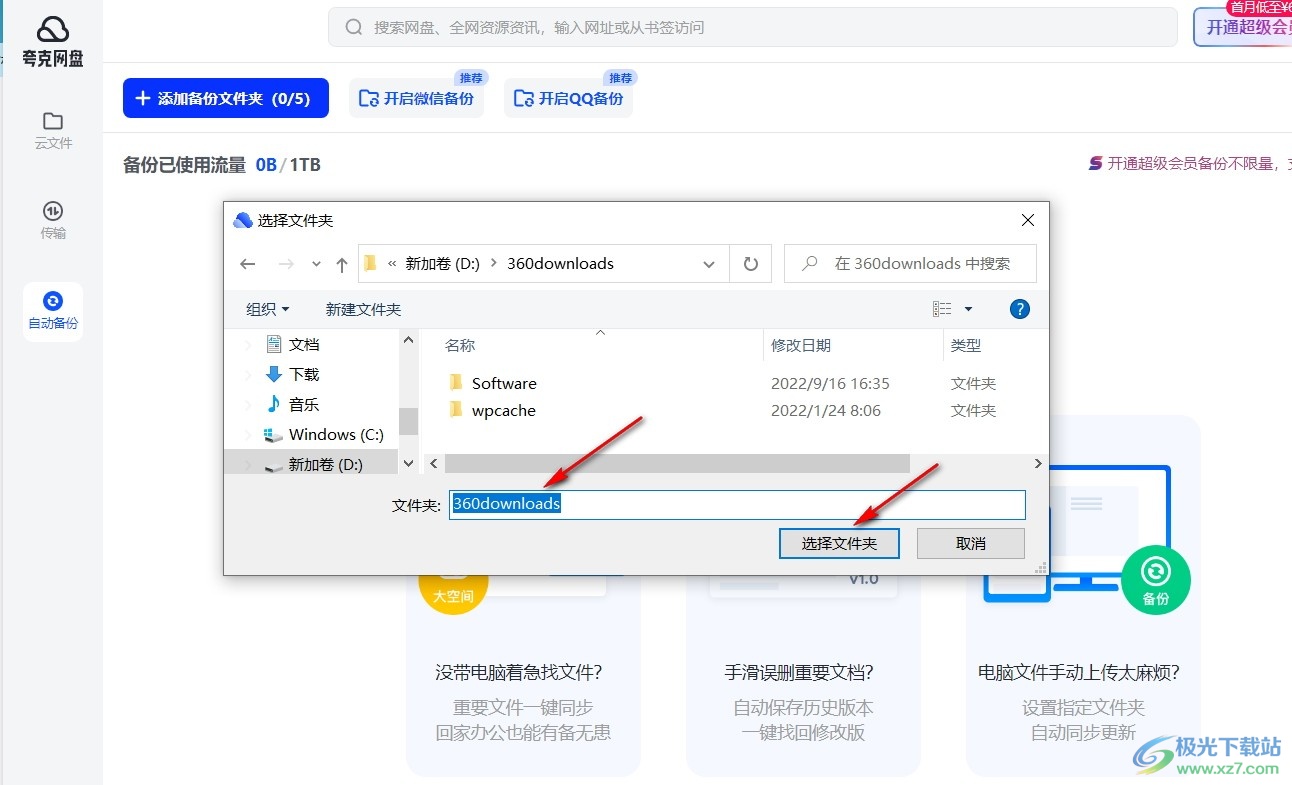The image size is (1292, 785).
Task: Open the view options dropdown arrow
Action: tap(968, 309)
